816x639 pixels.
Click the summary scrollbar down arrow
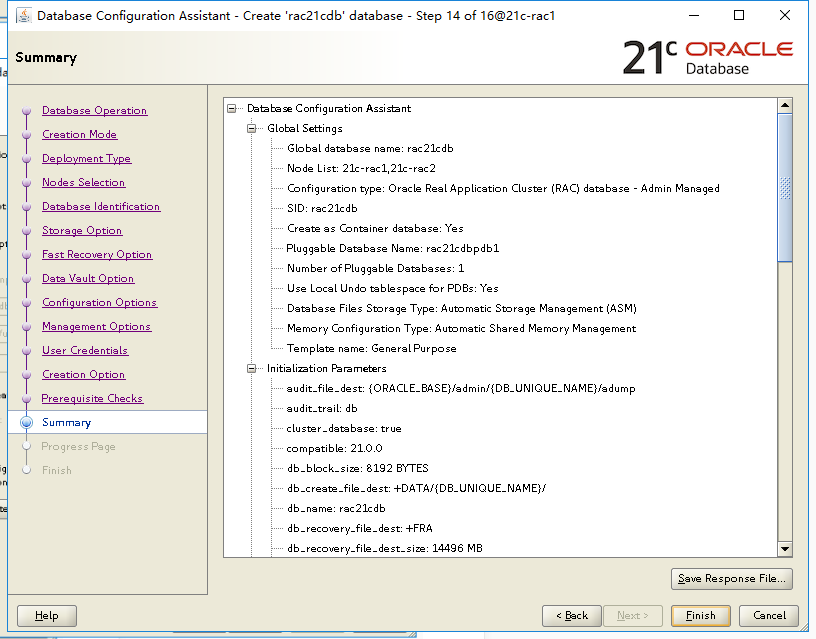click(785, 548)
